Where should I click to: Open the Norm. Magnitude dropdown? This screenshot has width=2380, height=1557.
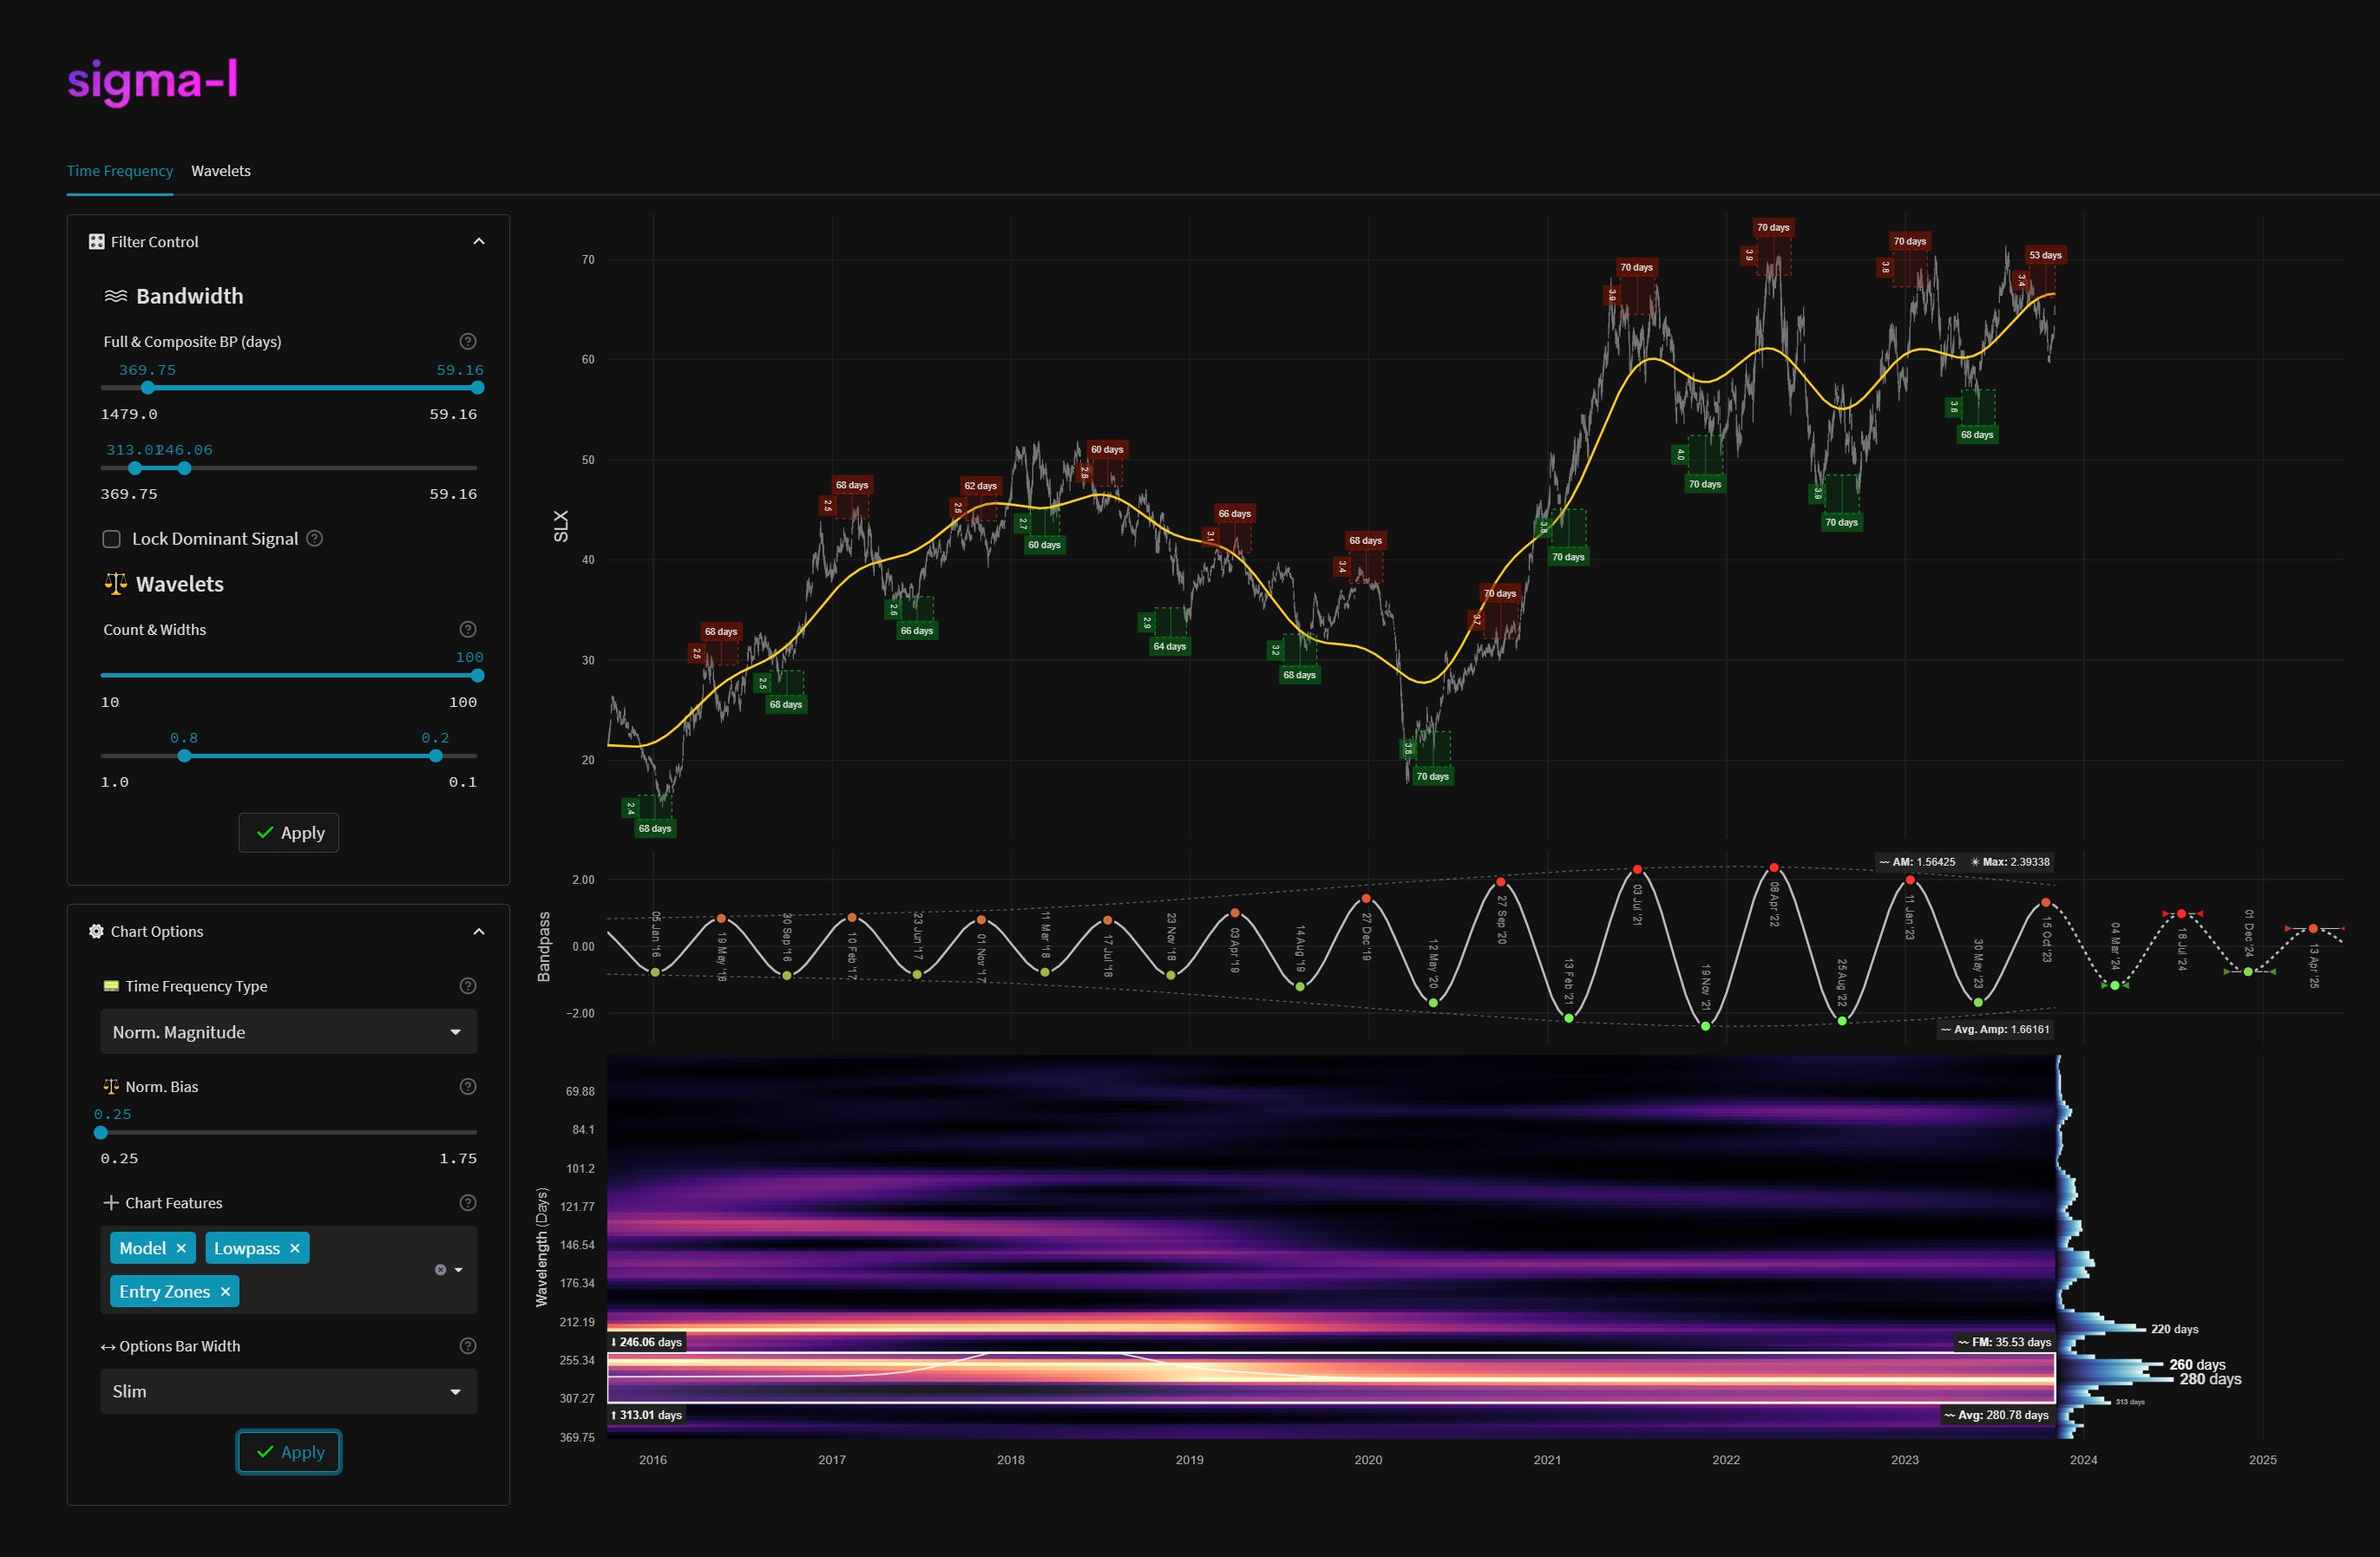click(289, 1032)
